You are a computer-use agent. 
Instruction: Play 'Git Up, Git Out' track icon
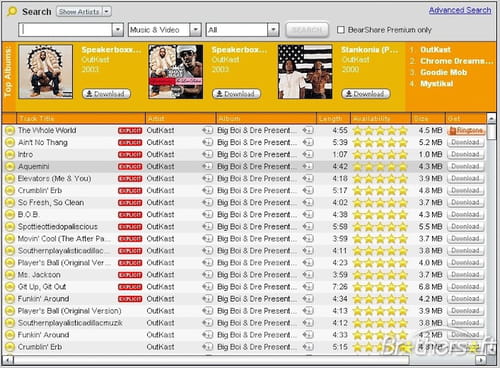10,287
